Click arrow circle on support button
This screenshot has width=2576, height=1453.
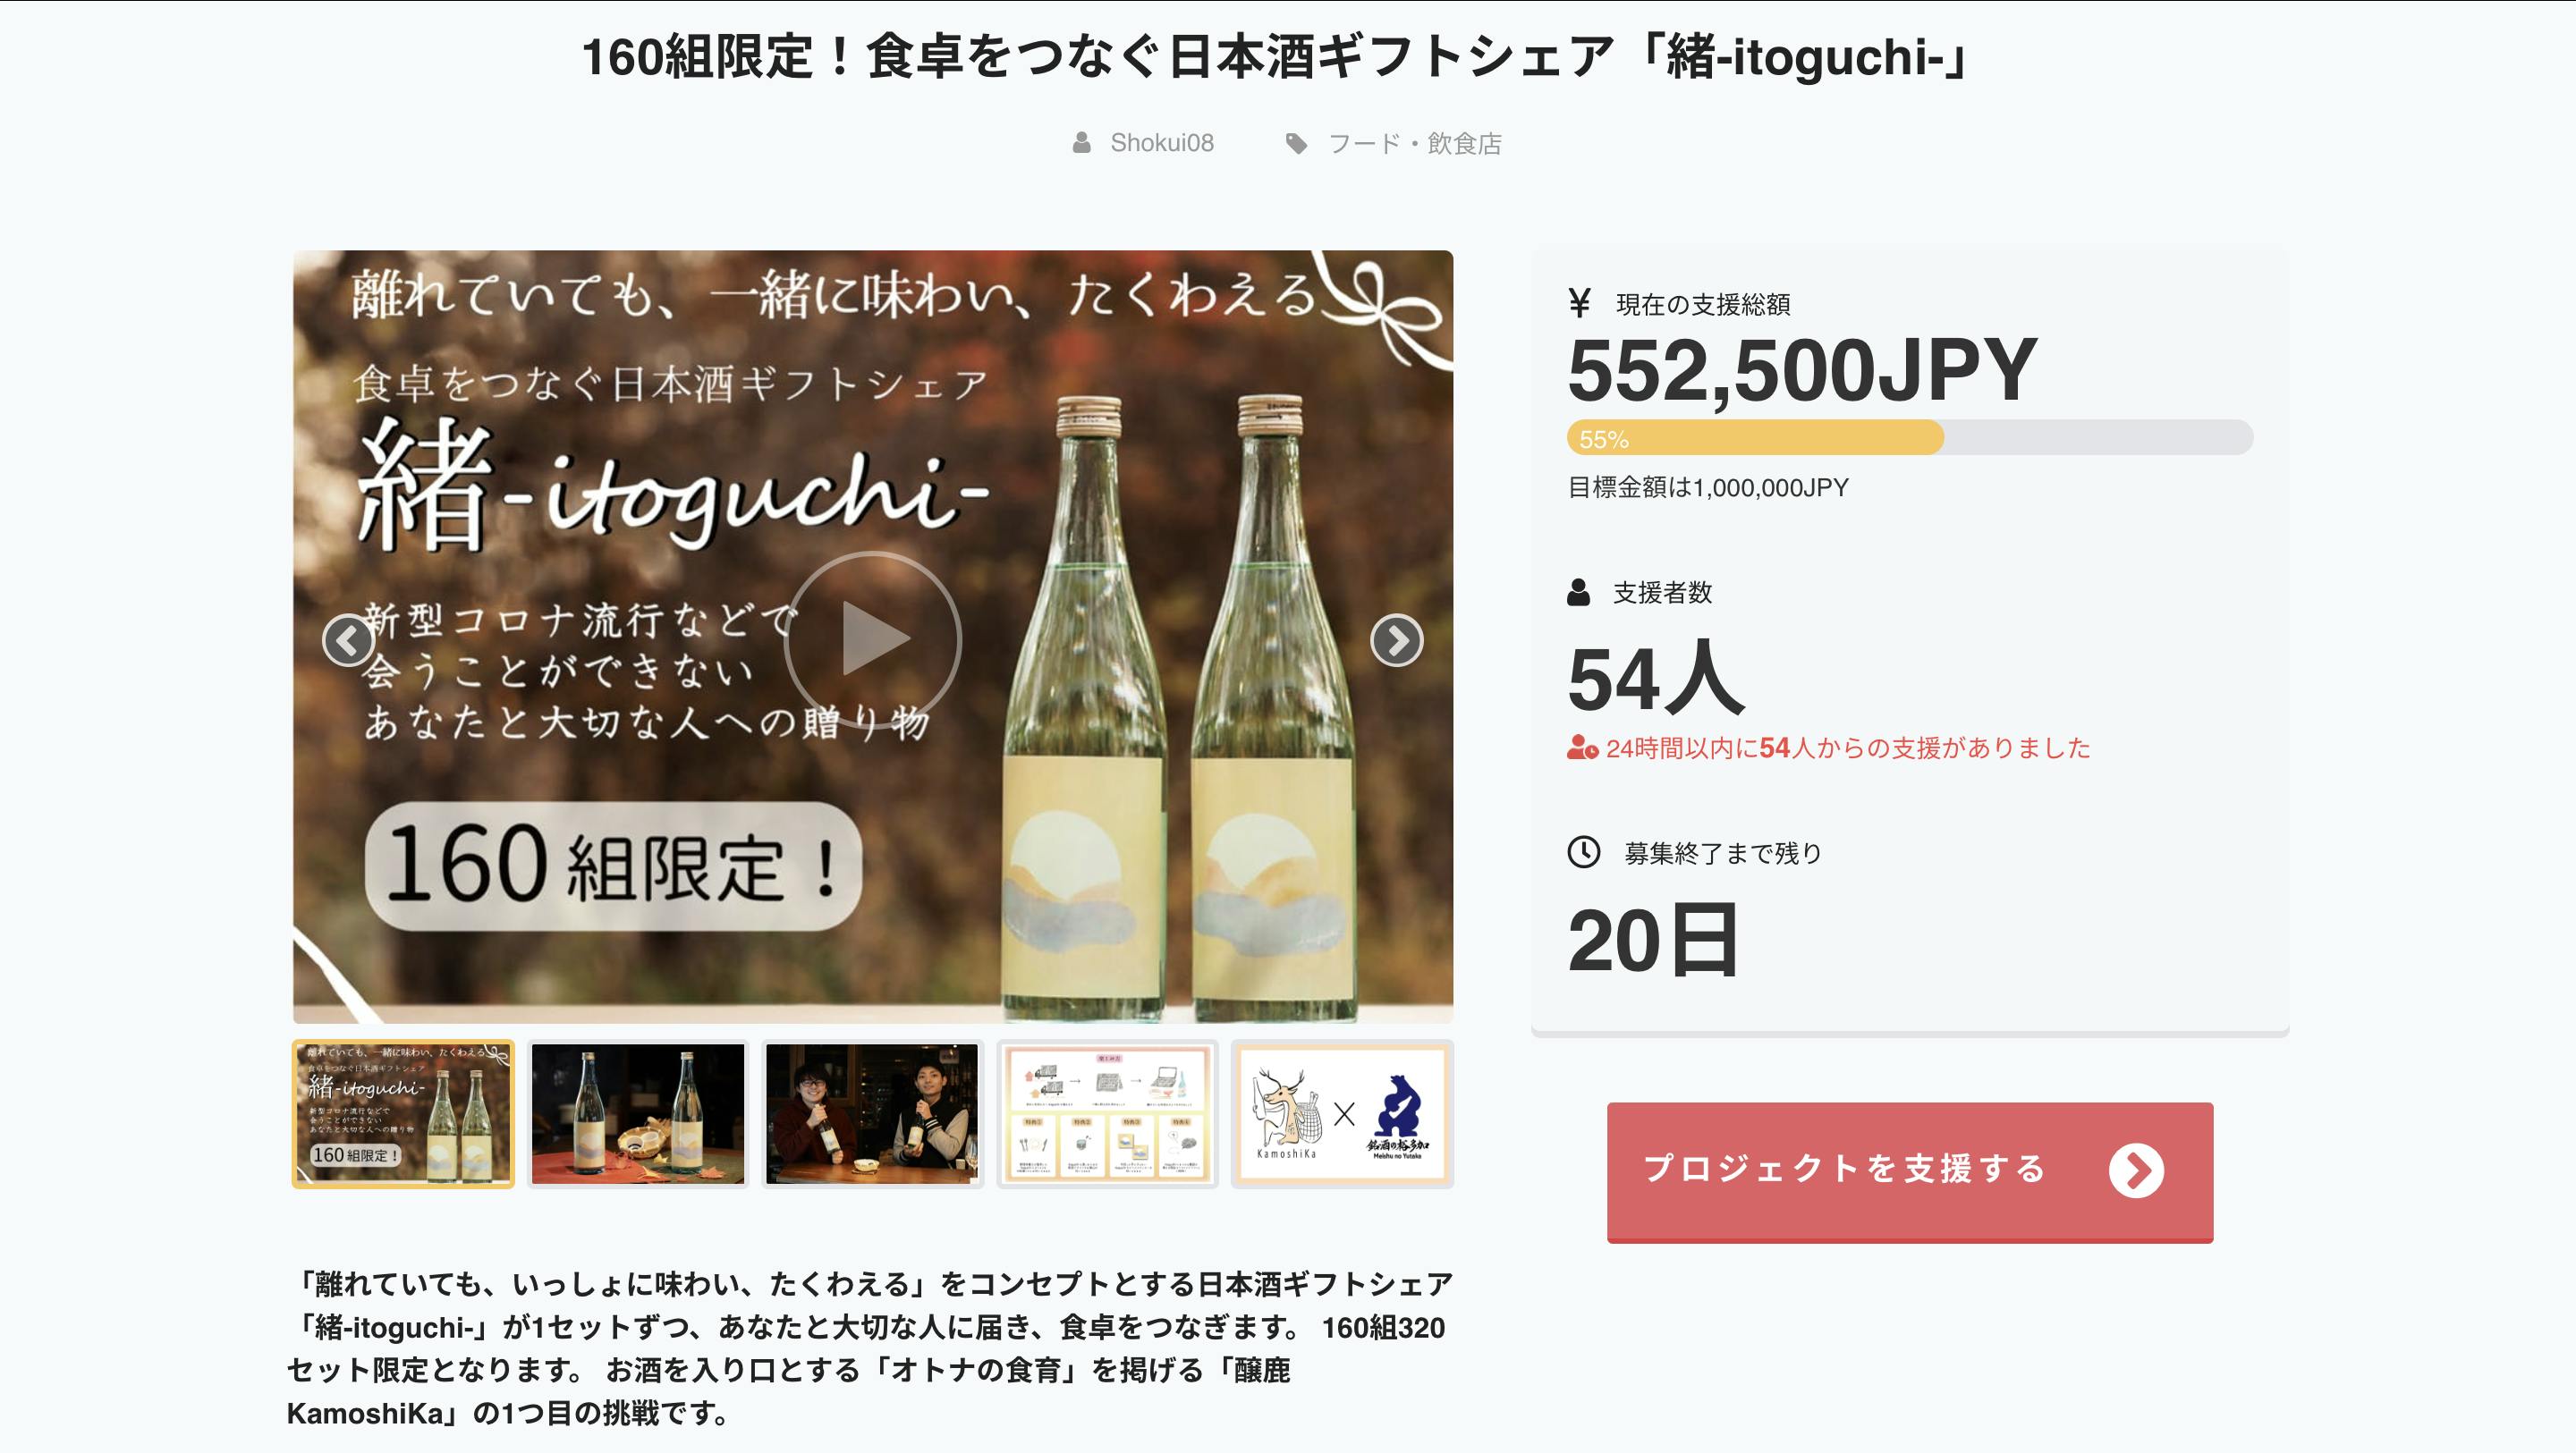2137,1170
